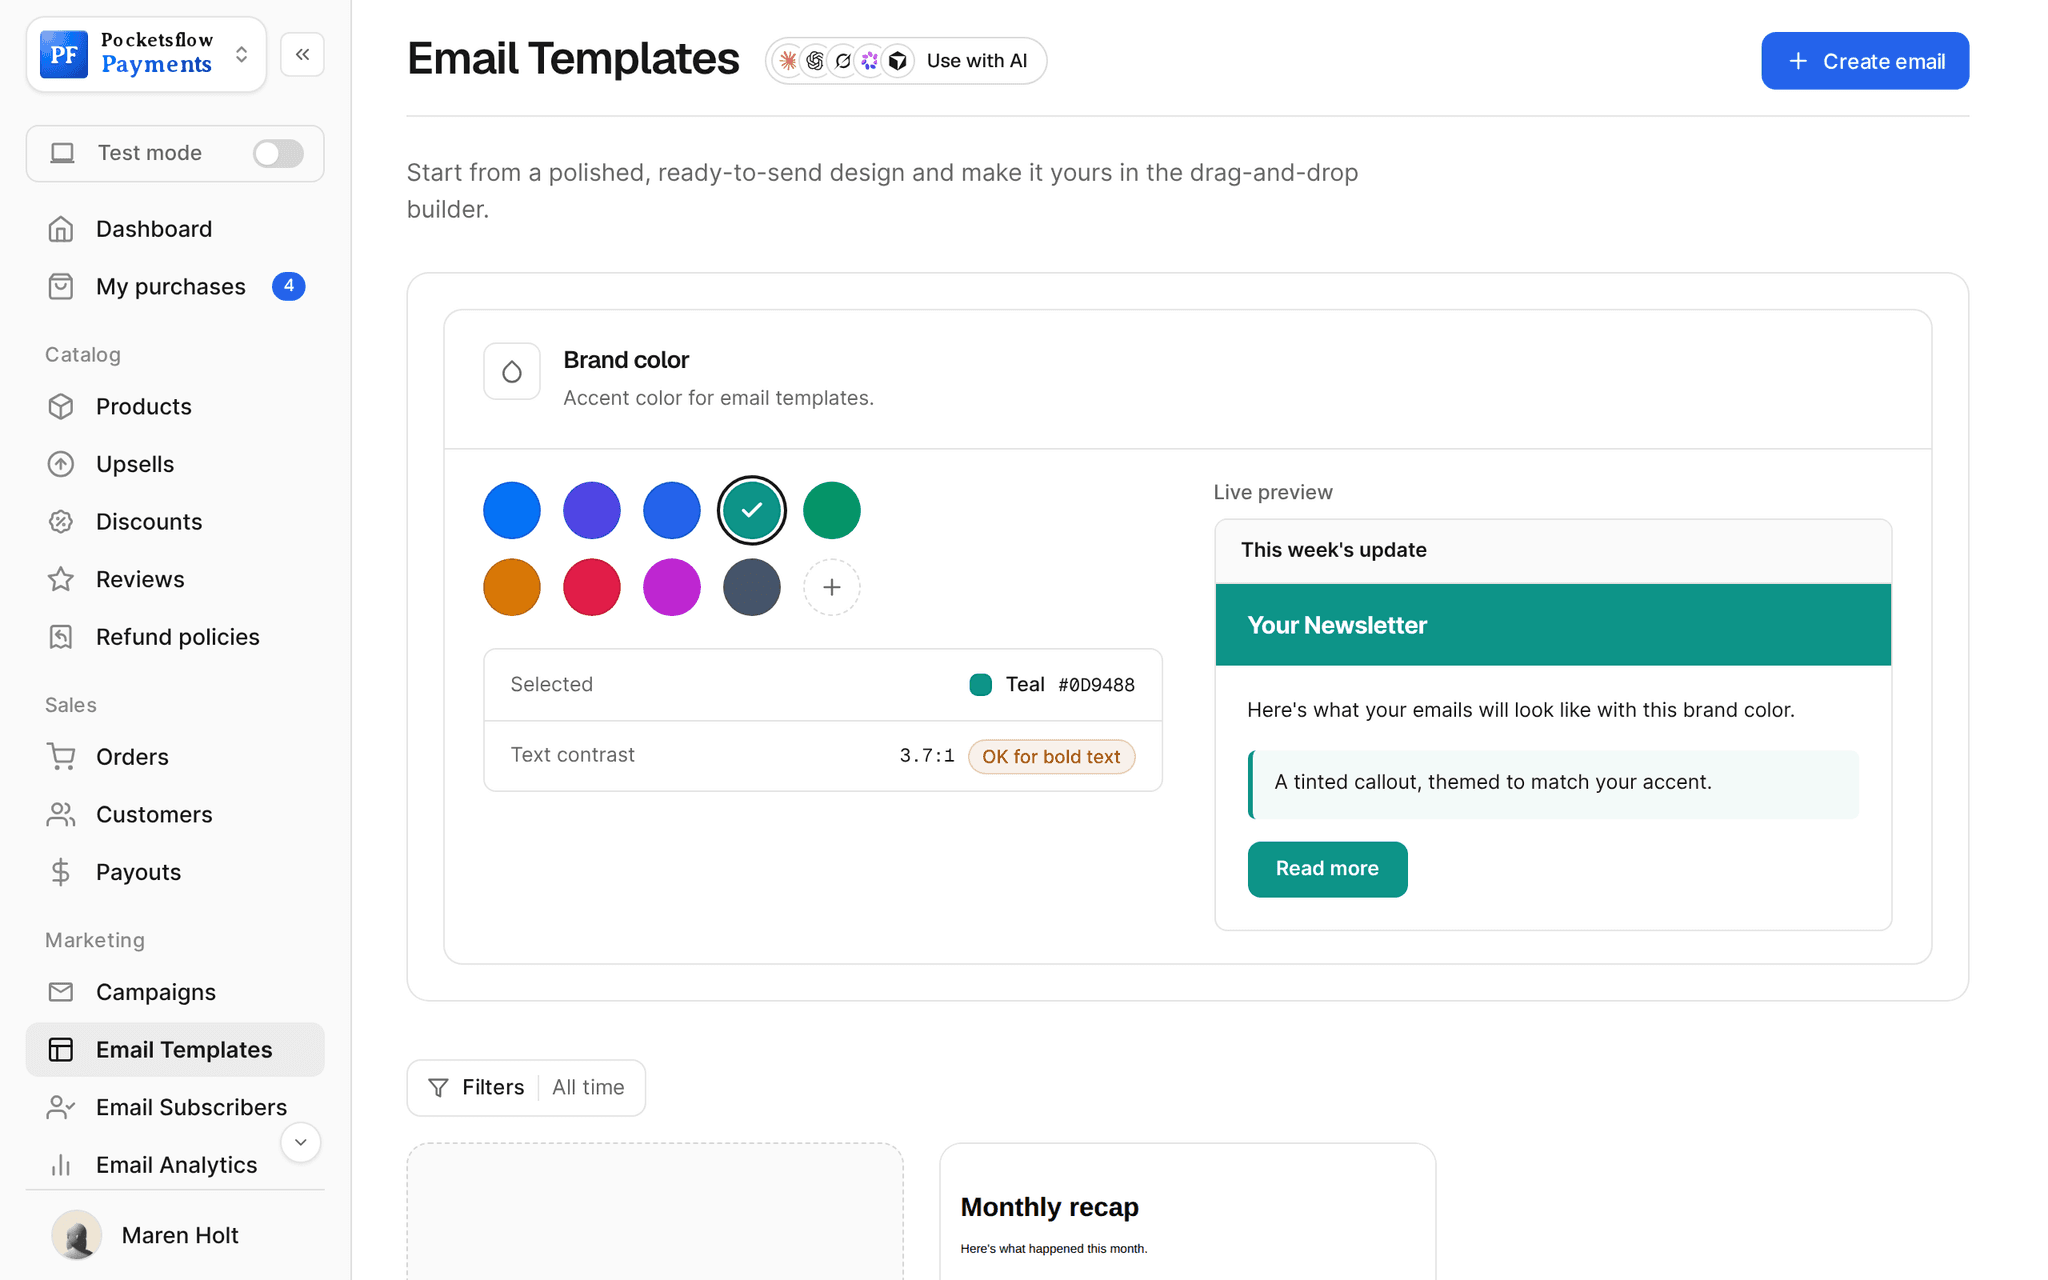This screenshot has height=1280, width=2048.
Task: Click the My purchases badge showing 4
Action: point(288,286)
